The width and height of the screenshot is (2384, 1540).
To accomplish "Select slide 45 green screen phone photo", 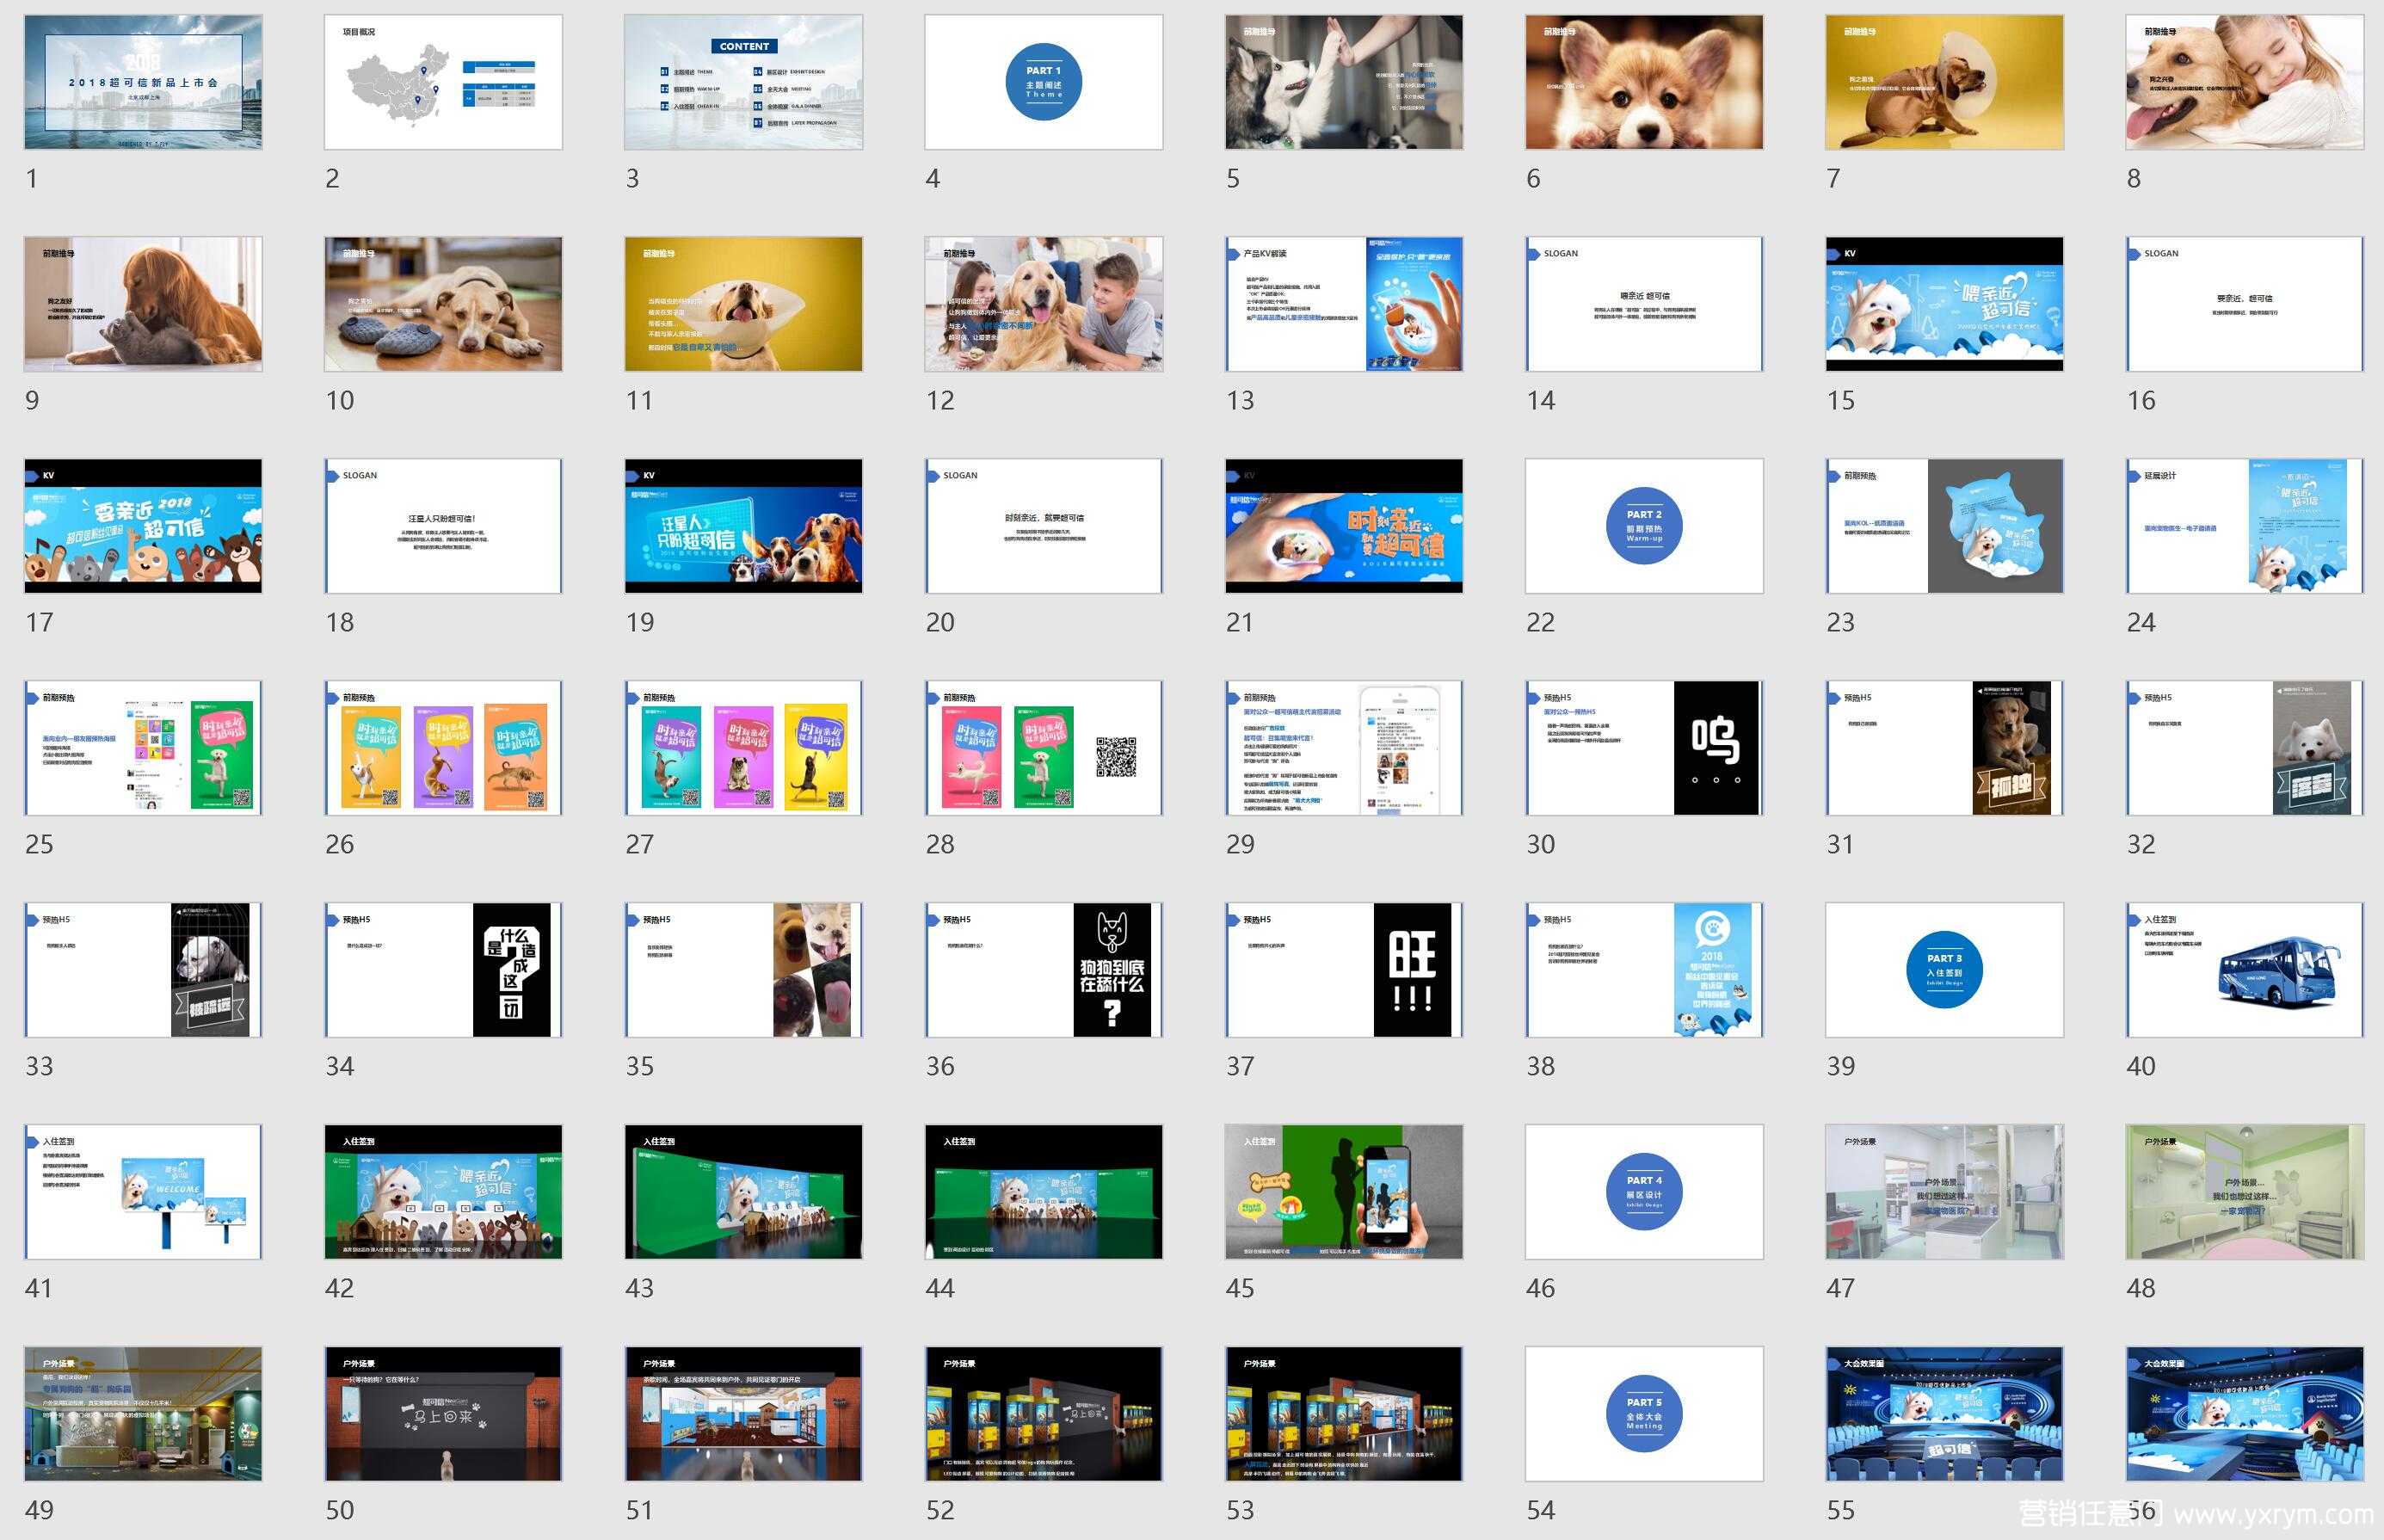I will (1344, 1192).
